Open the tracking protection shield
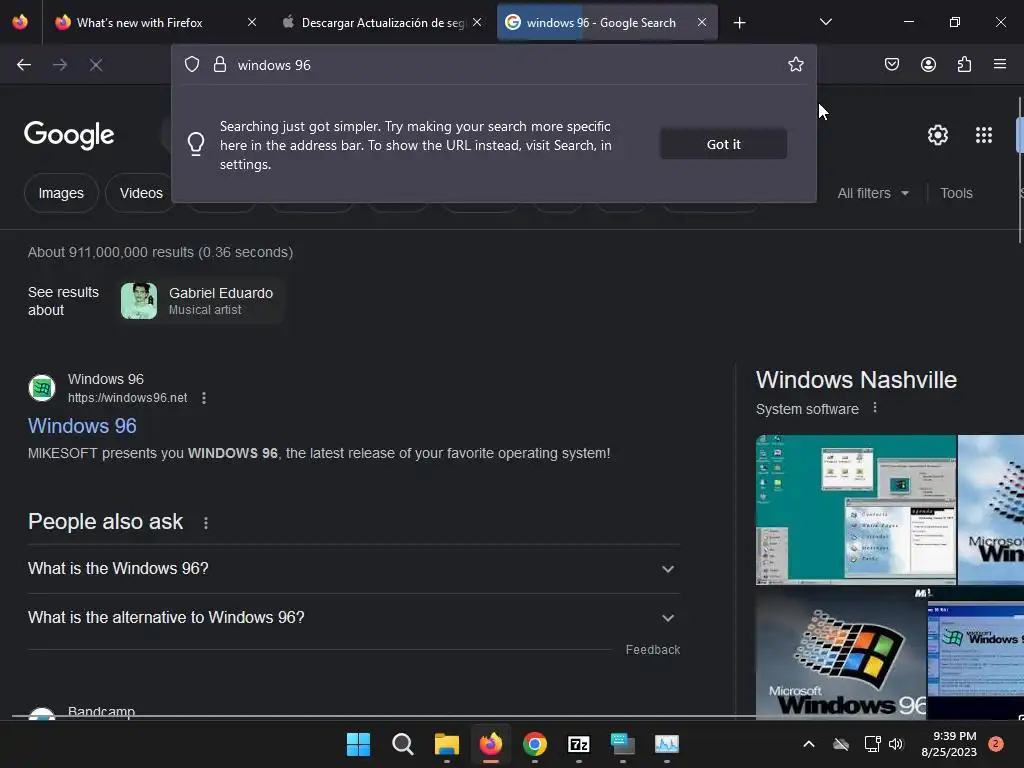 click(191, 65)
